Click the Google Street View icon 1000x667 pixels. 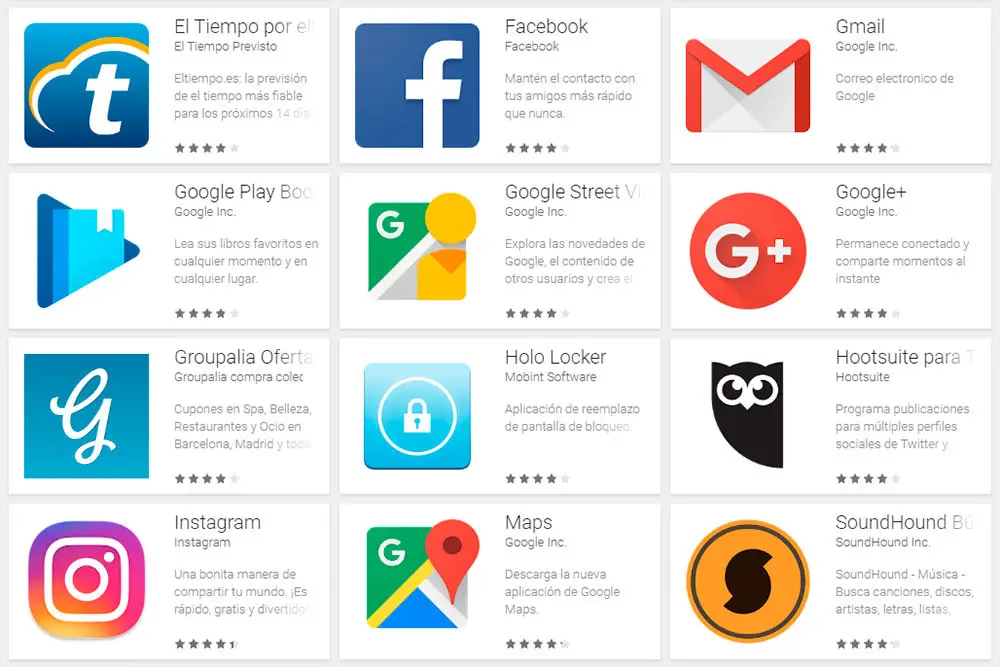tap(422, 247)
